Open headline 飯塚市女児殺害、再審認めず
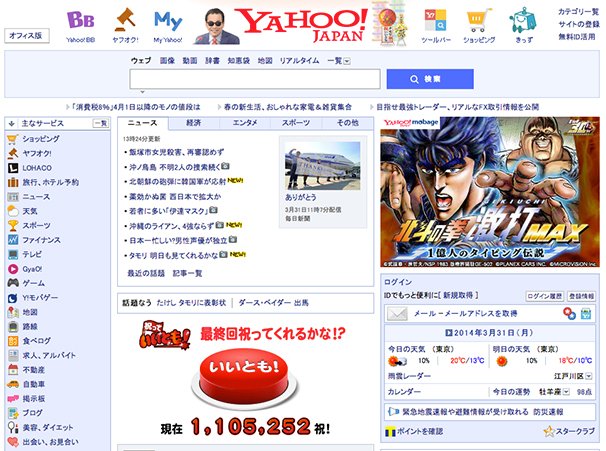The width and height of the screenshot is (606, 451). [x=176, y=152]
